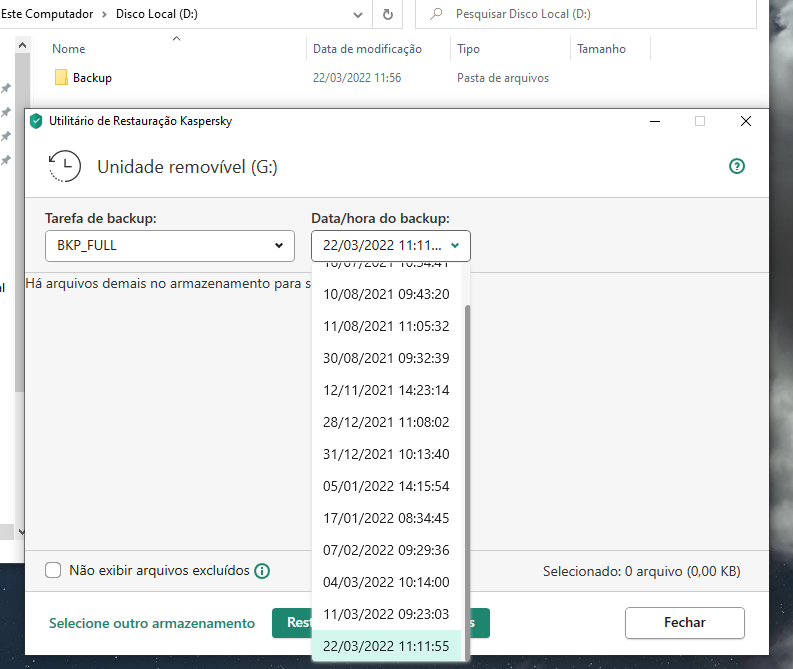This screenshot has width=793, height=669.
Task: Click Este Computador in the address path
Action: click(47, 14)
